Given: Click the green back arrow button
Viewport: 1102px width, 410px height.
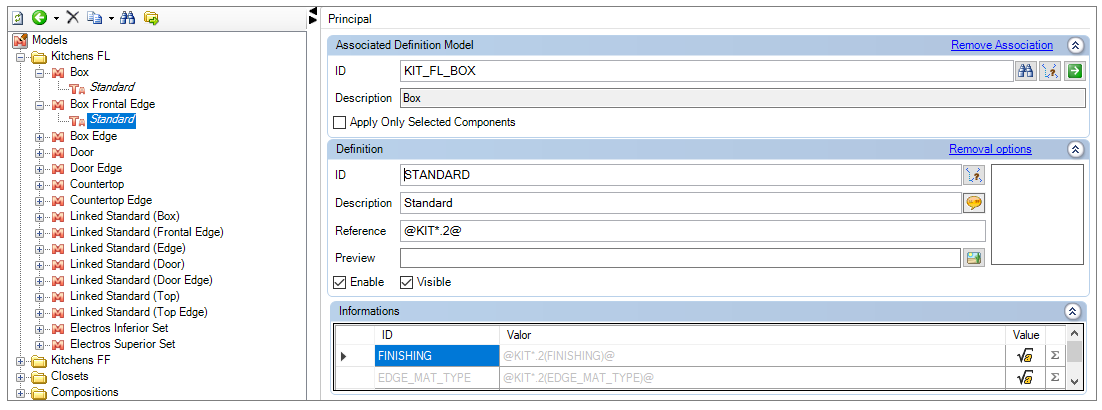Looking at the screenshot, I should pos(39,18).
